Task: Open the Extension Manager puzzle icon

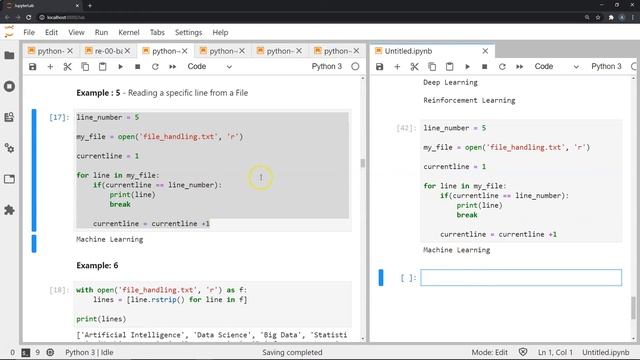Action: click(9, 210)
